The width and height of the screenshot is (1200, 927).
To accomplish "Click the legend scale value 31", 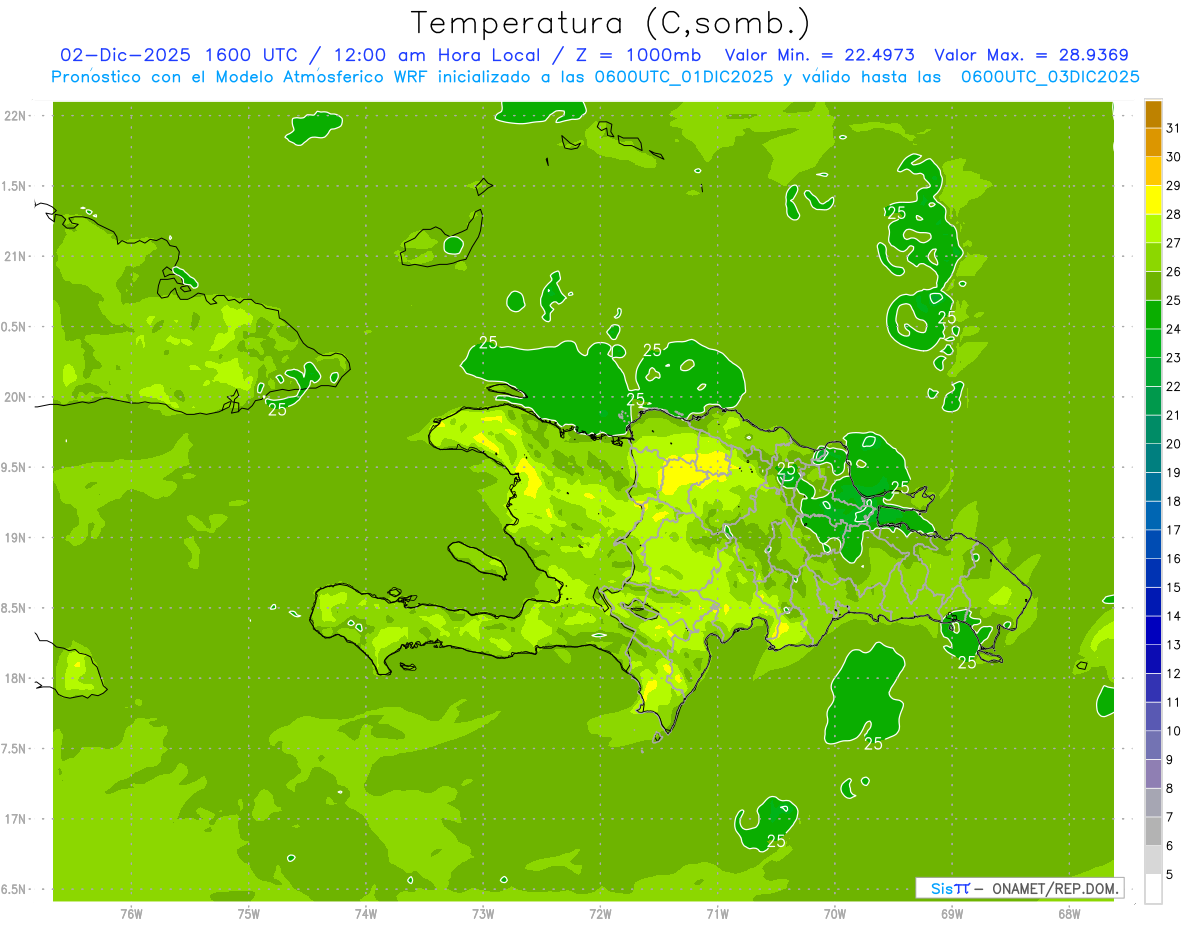I will click(x=1173, y=128).
